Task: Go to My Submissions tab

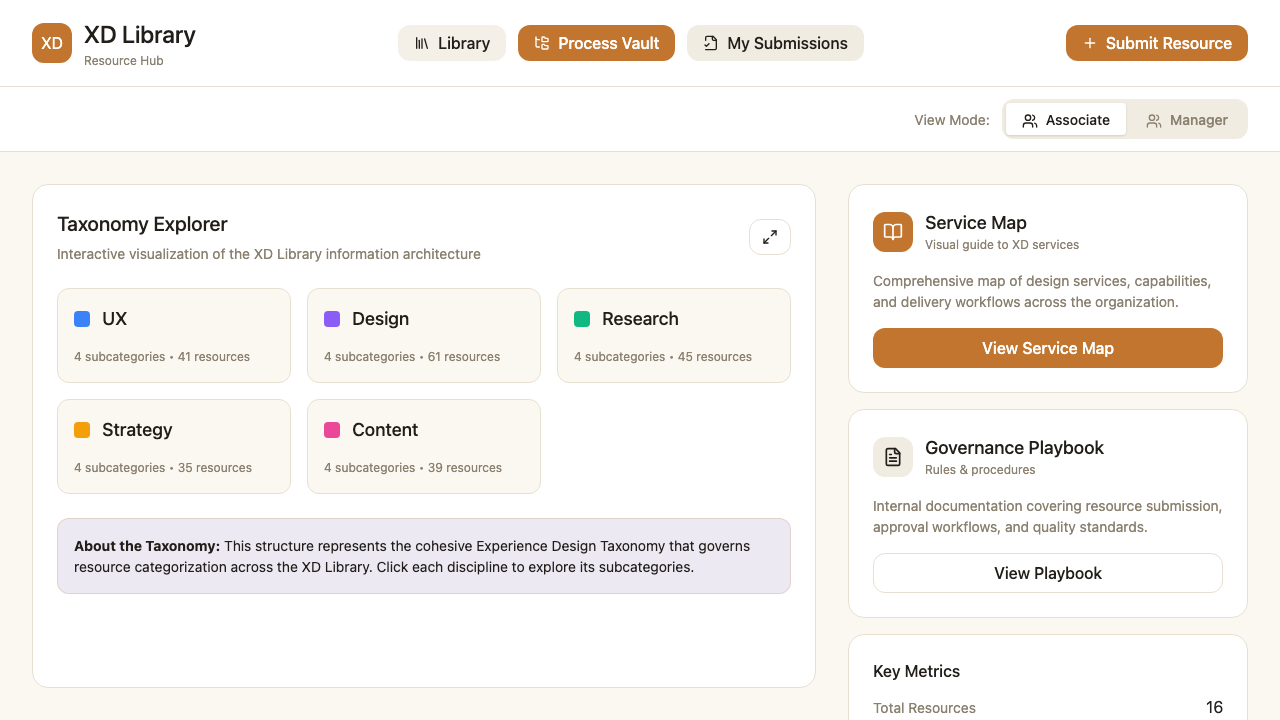Action: (x=775, y=43)
